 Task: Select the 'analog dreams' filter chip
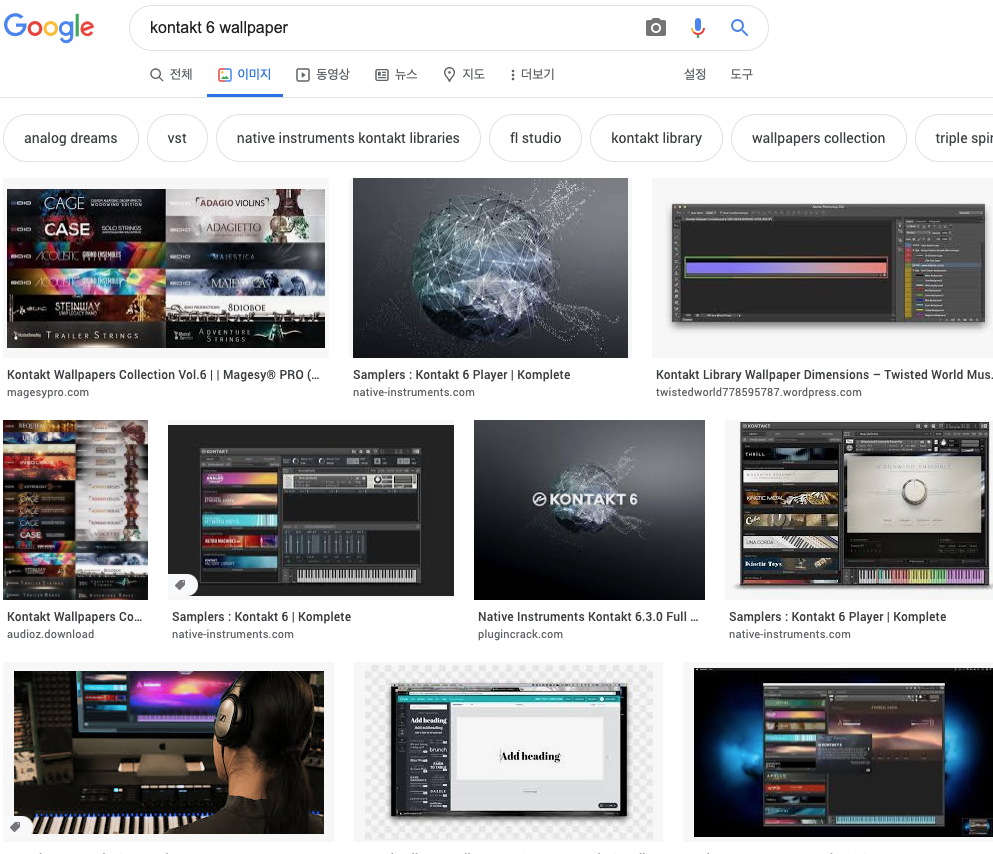coord(71,138)
